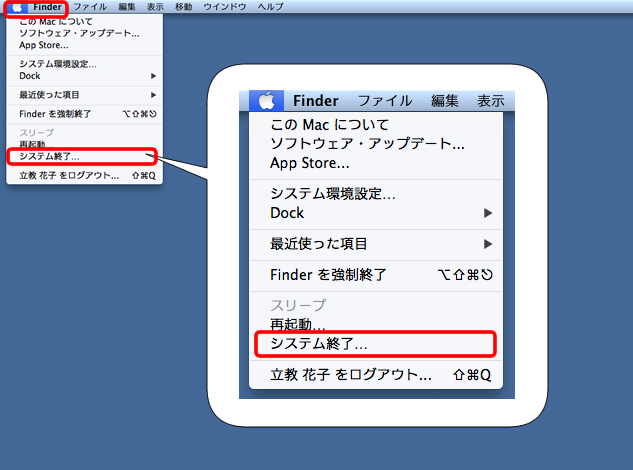The height and width of the screenshot is (470, 633).
Task: Open Finder menu in the top menu bar
Action: pos(47,7)
